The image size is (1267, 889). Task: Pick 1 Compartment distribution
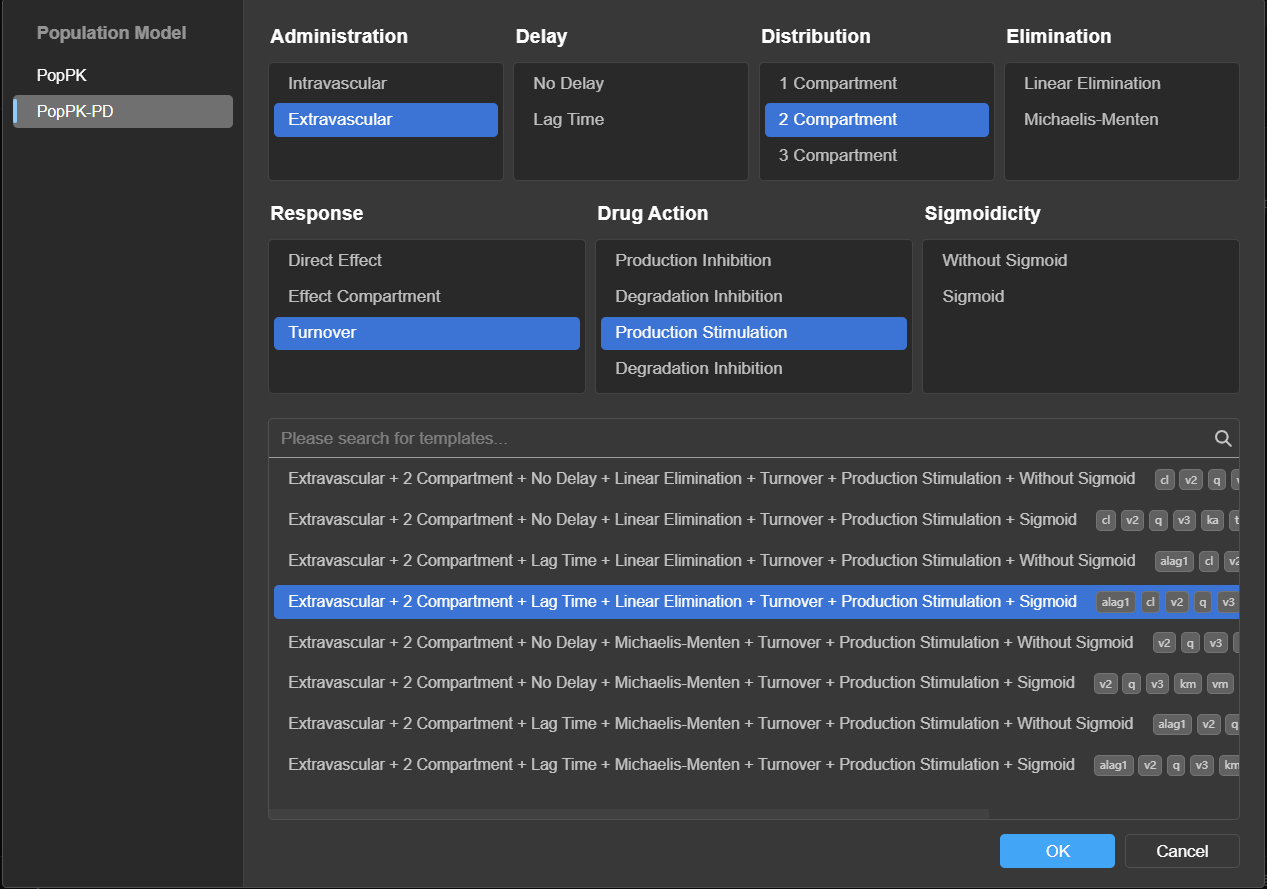pos(877,83)
